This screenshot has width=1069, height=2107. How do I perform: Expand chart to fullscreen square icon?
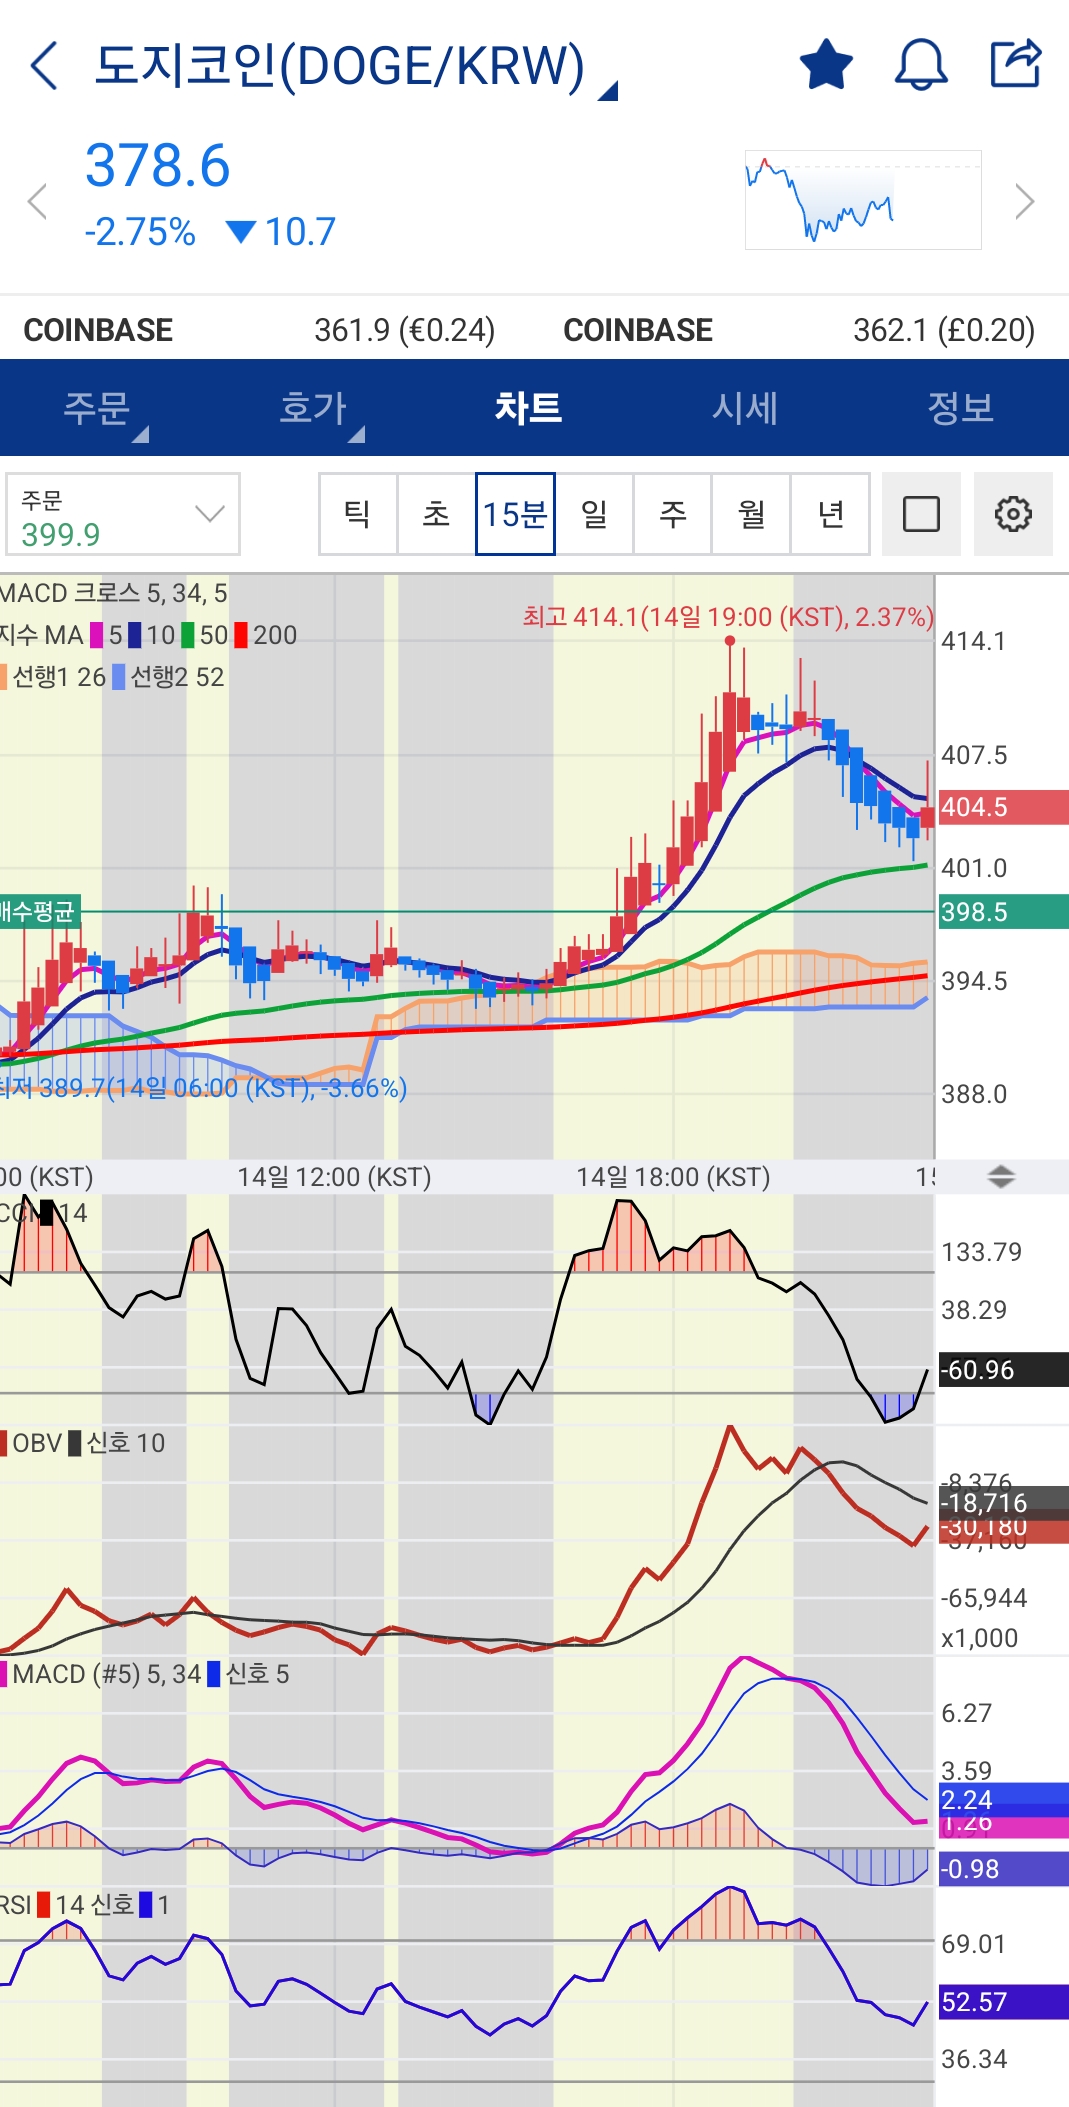(920, 514)
